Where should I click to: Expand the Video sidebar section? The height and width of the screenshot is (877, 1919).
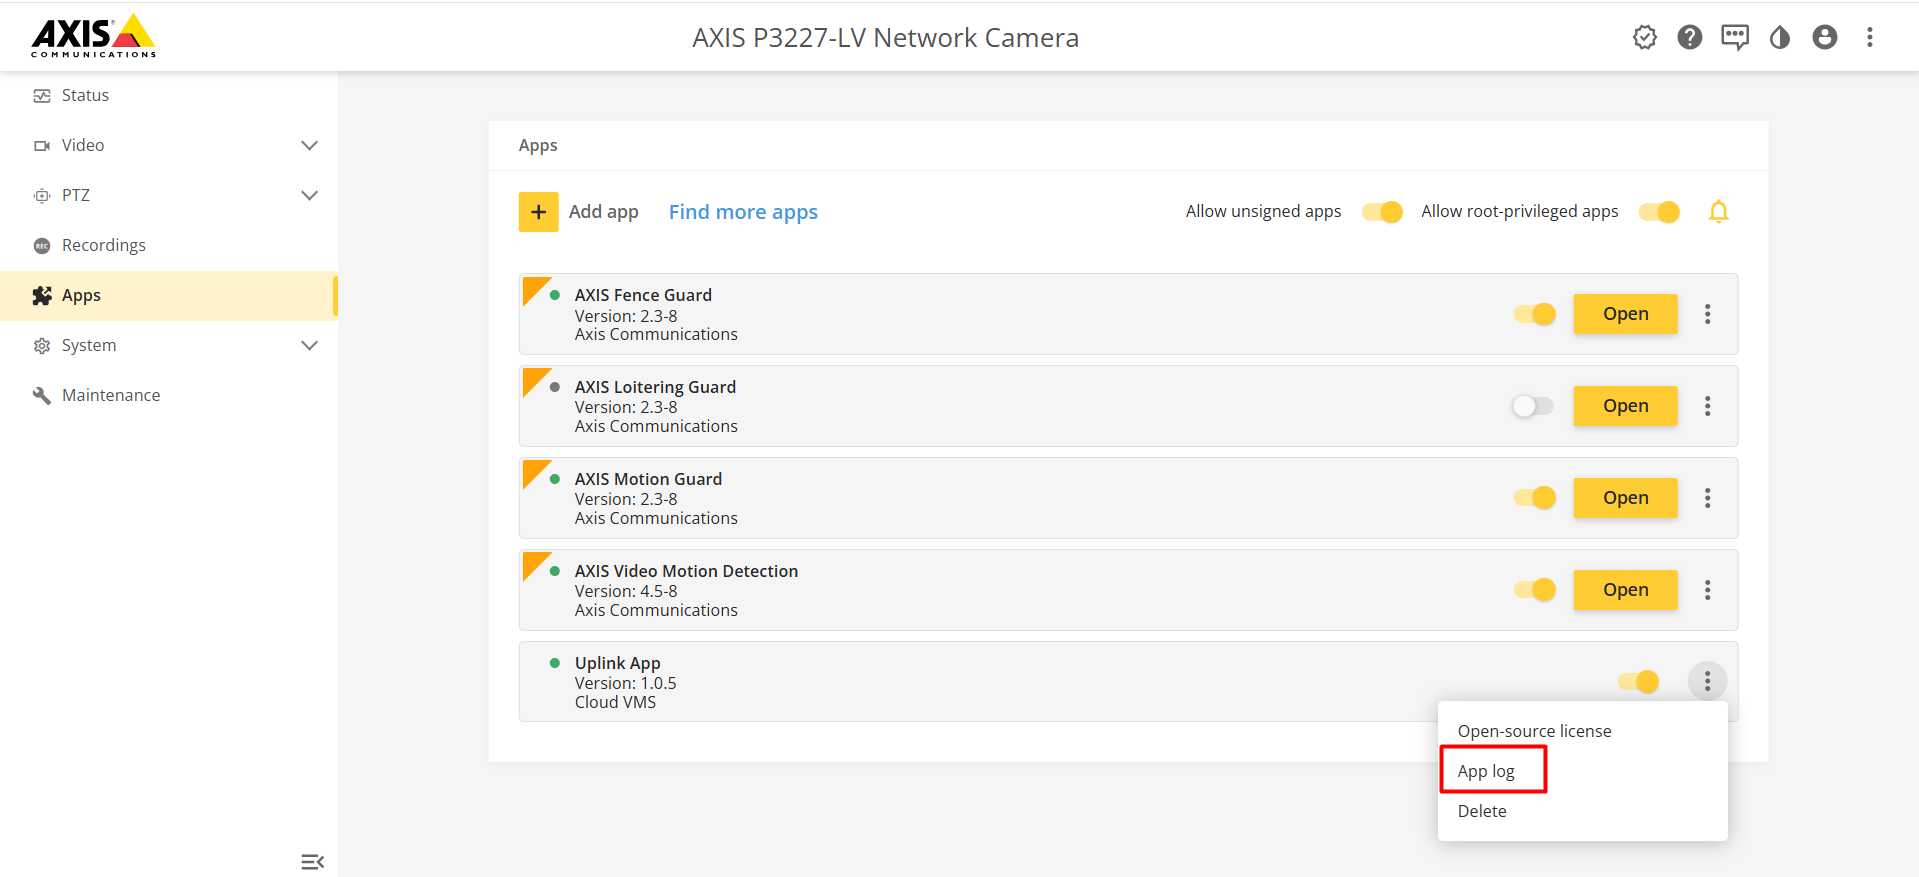[x=309, y=146]
